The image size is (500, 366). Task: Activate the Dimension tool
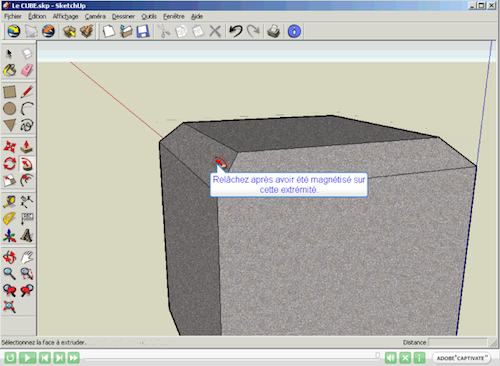coord(27,202)
